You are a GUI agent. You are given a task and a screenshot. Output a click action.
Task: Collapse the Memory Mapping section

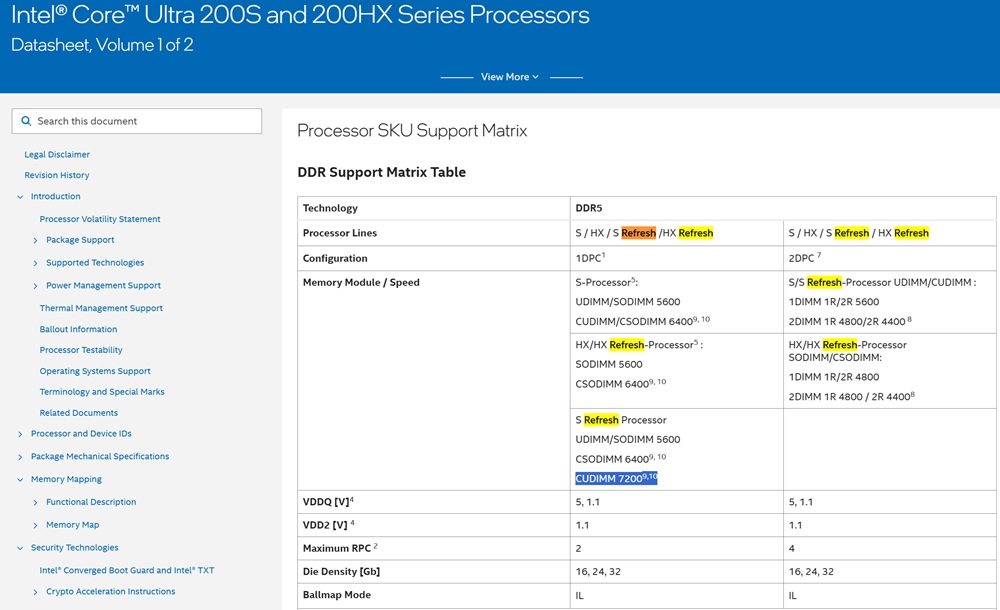point(18,479)
